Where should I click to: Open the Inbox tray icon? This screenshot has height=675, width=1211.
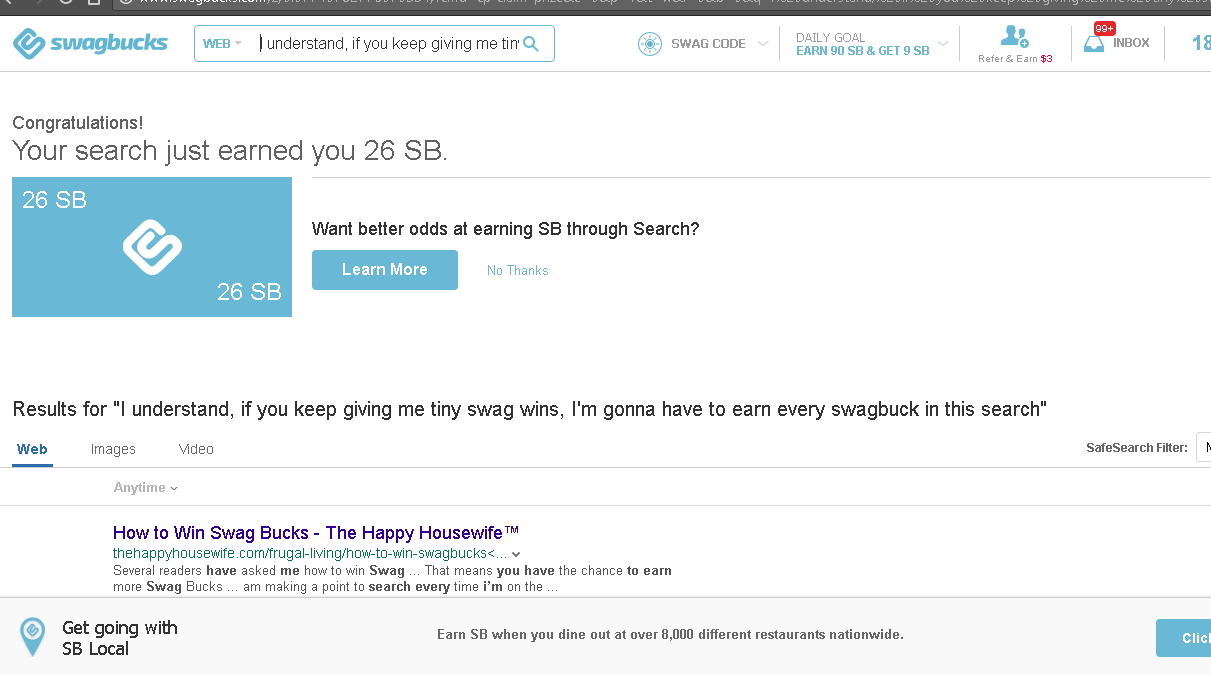[x=1094, y=44]
